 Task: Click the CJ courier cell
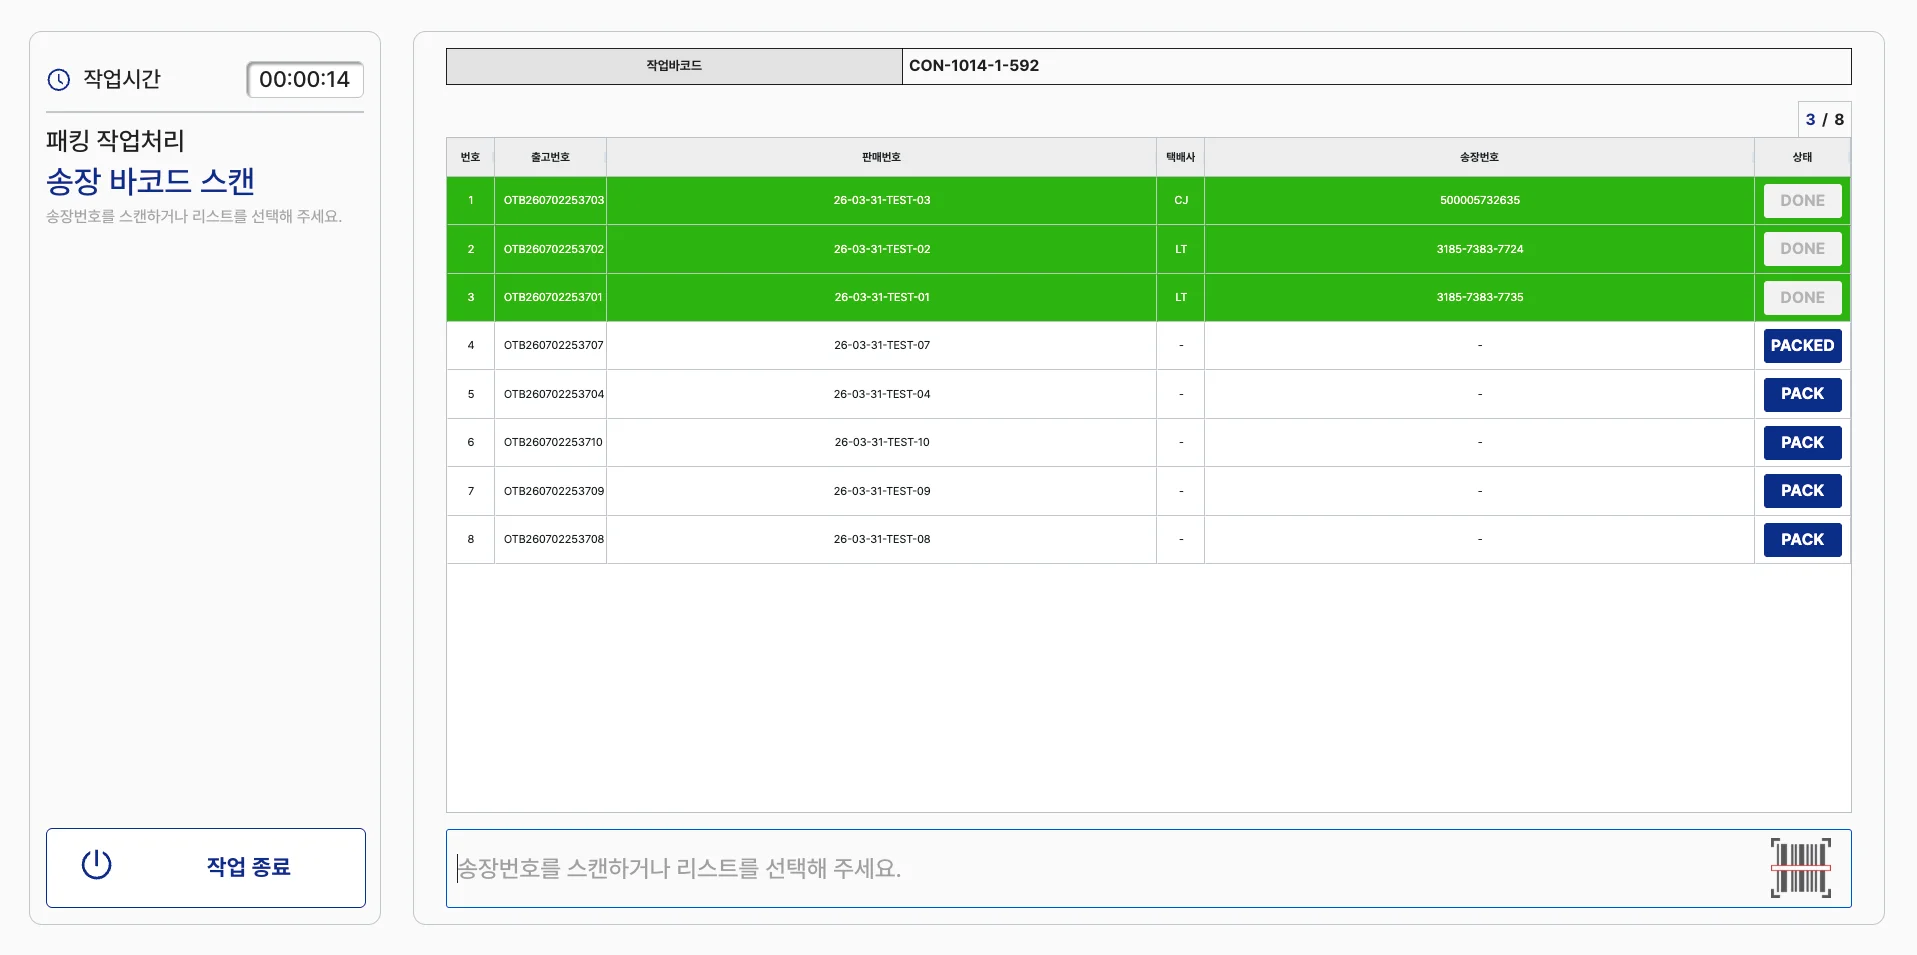coord(1181,200)
